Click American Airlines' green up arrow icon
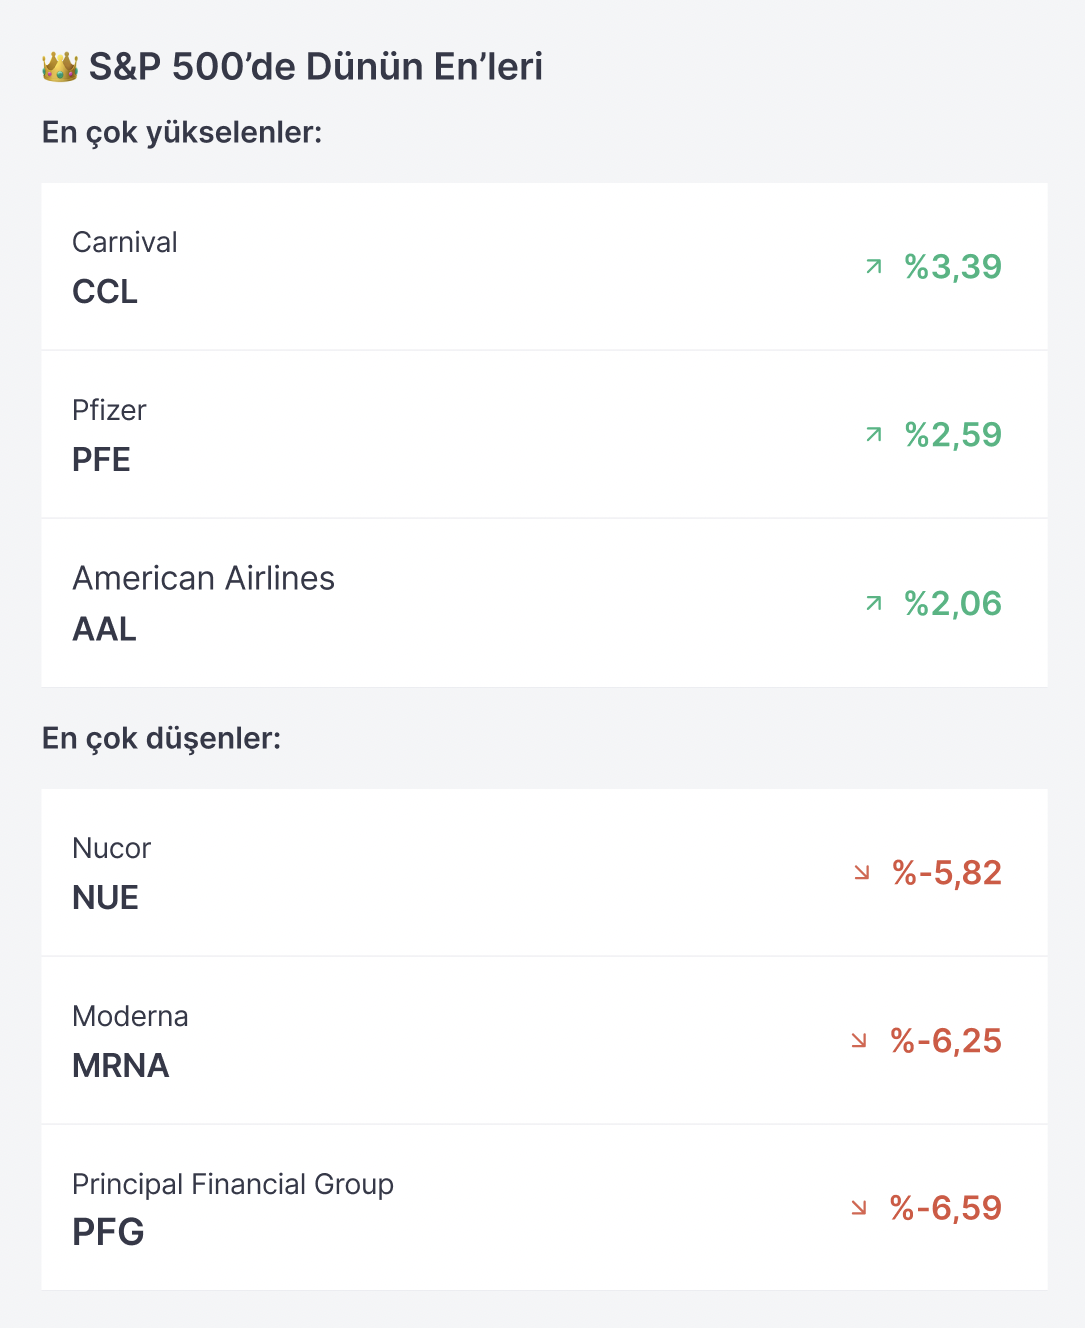1085x1328 pixels. 874,603
